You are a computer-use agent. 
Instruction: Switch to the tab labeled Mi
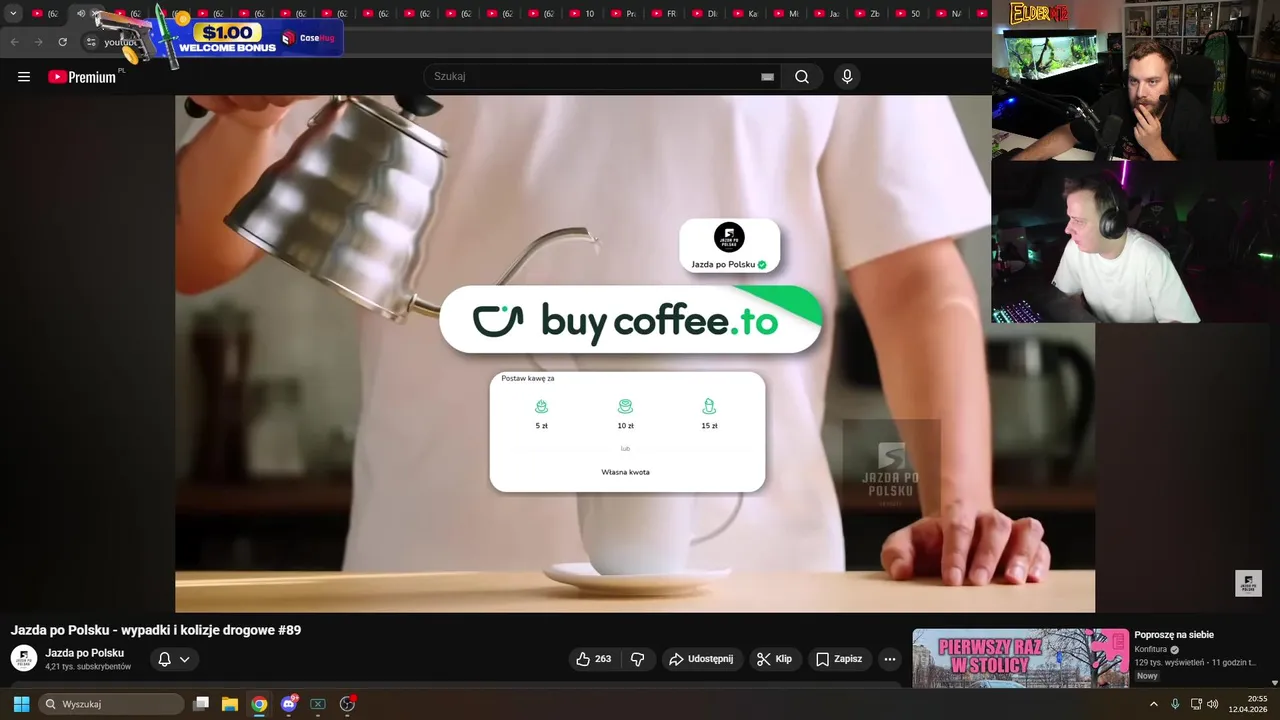[786, 14]
